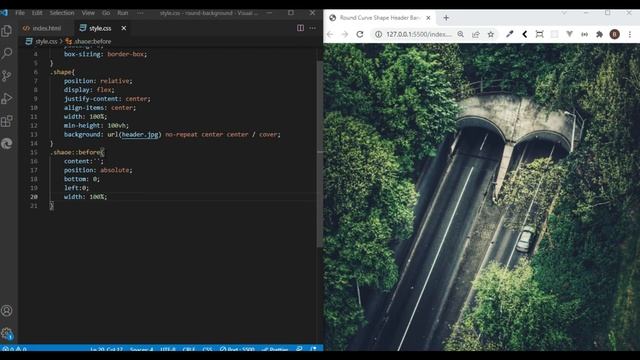Open the Edge browser tools sidebar icon
The height and width of the screenshot is (360, 640).
point(7,143)
